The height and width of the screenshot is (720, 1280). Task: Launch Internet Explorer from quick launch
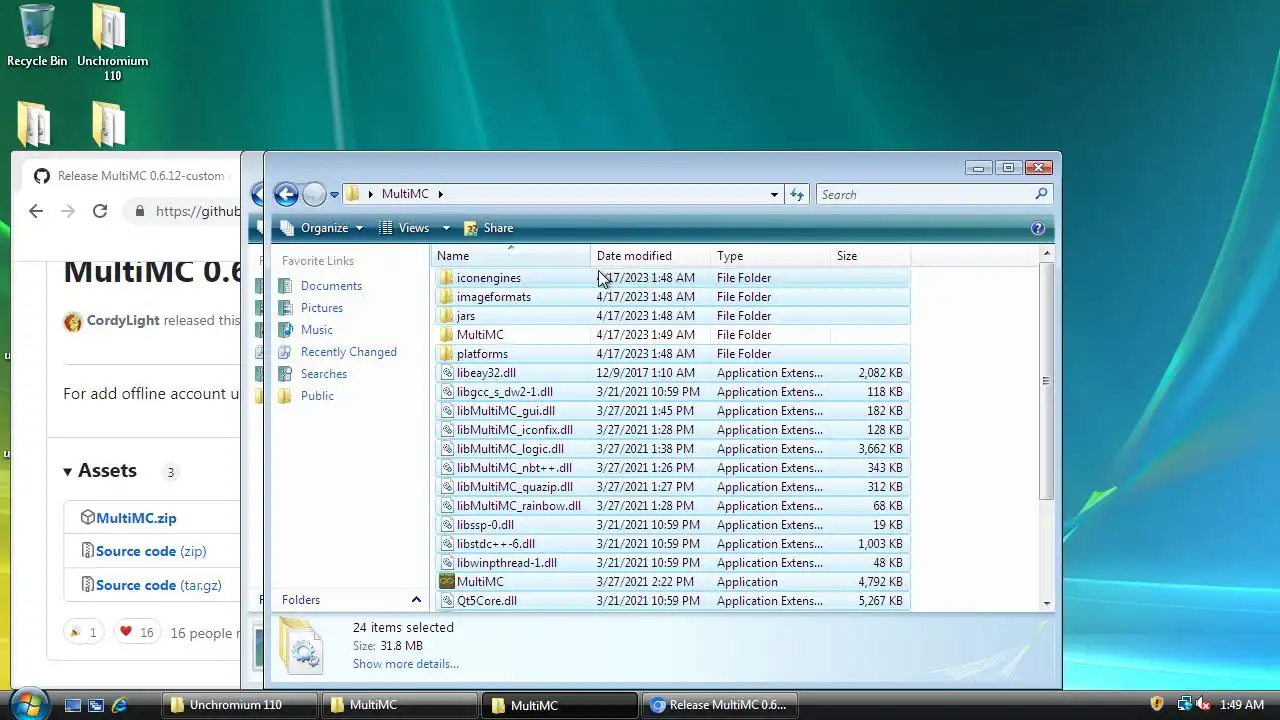(120, 705)
